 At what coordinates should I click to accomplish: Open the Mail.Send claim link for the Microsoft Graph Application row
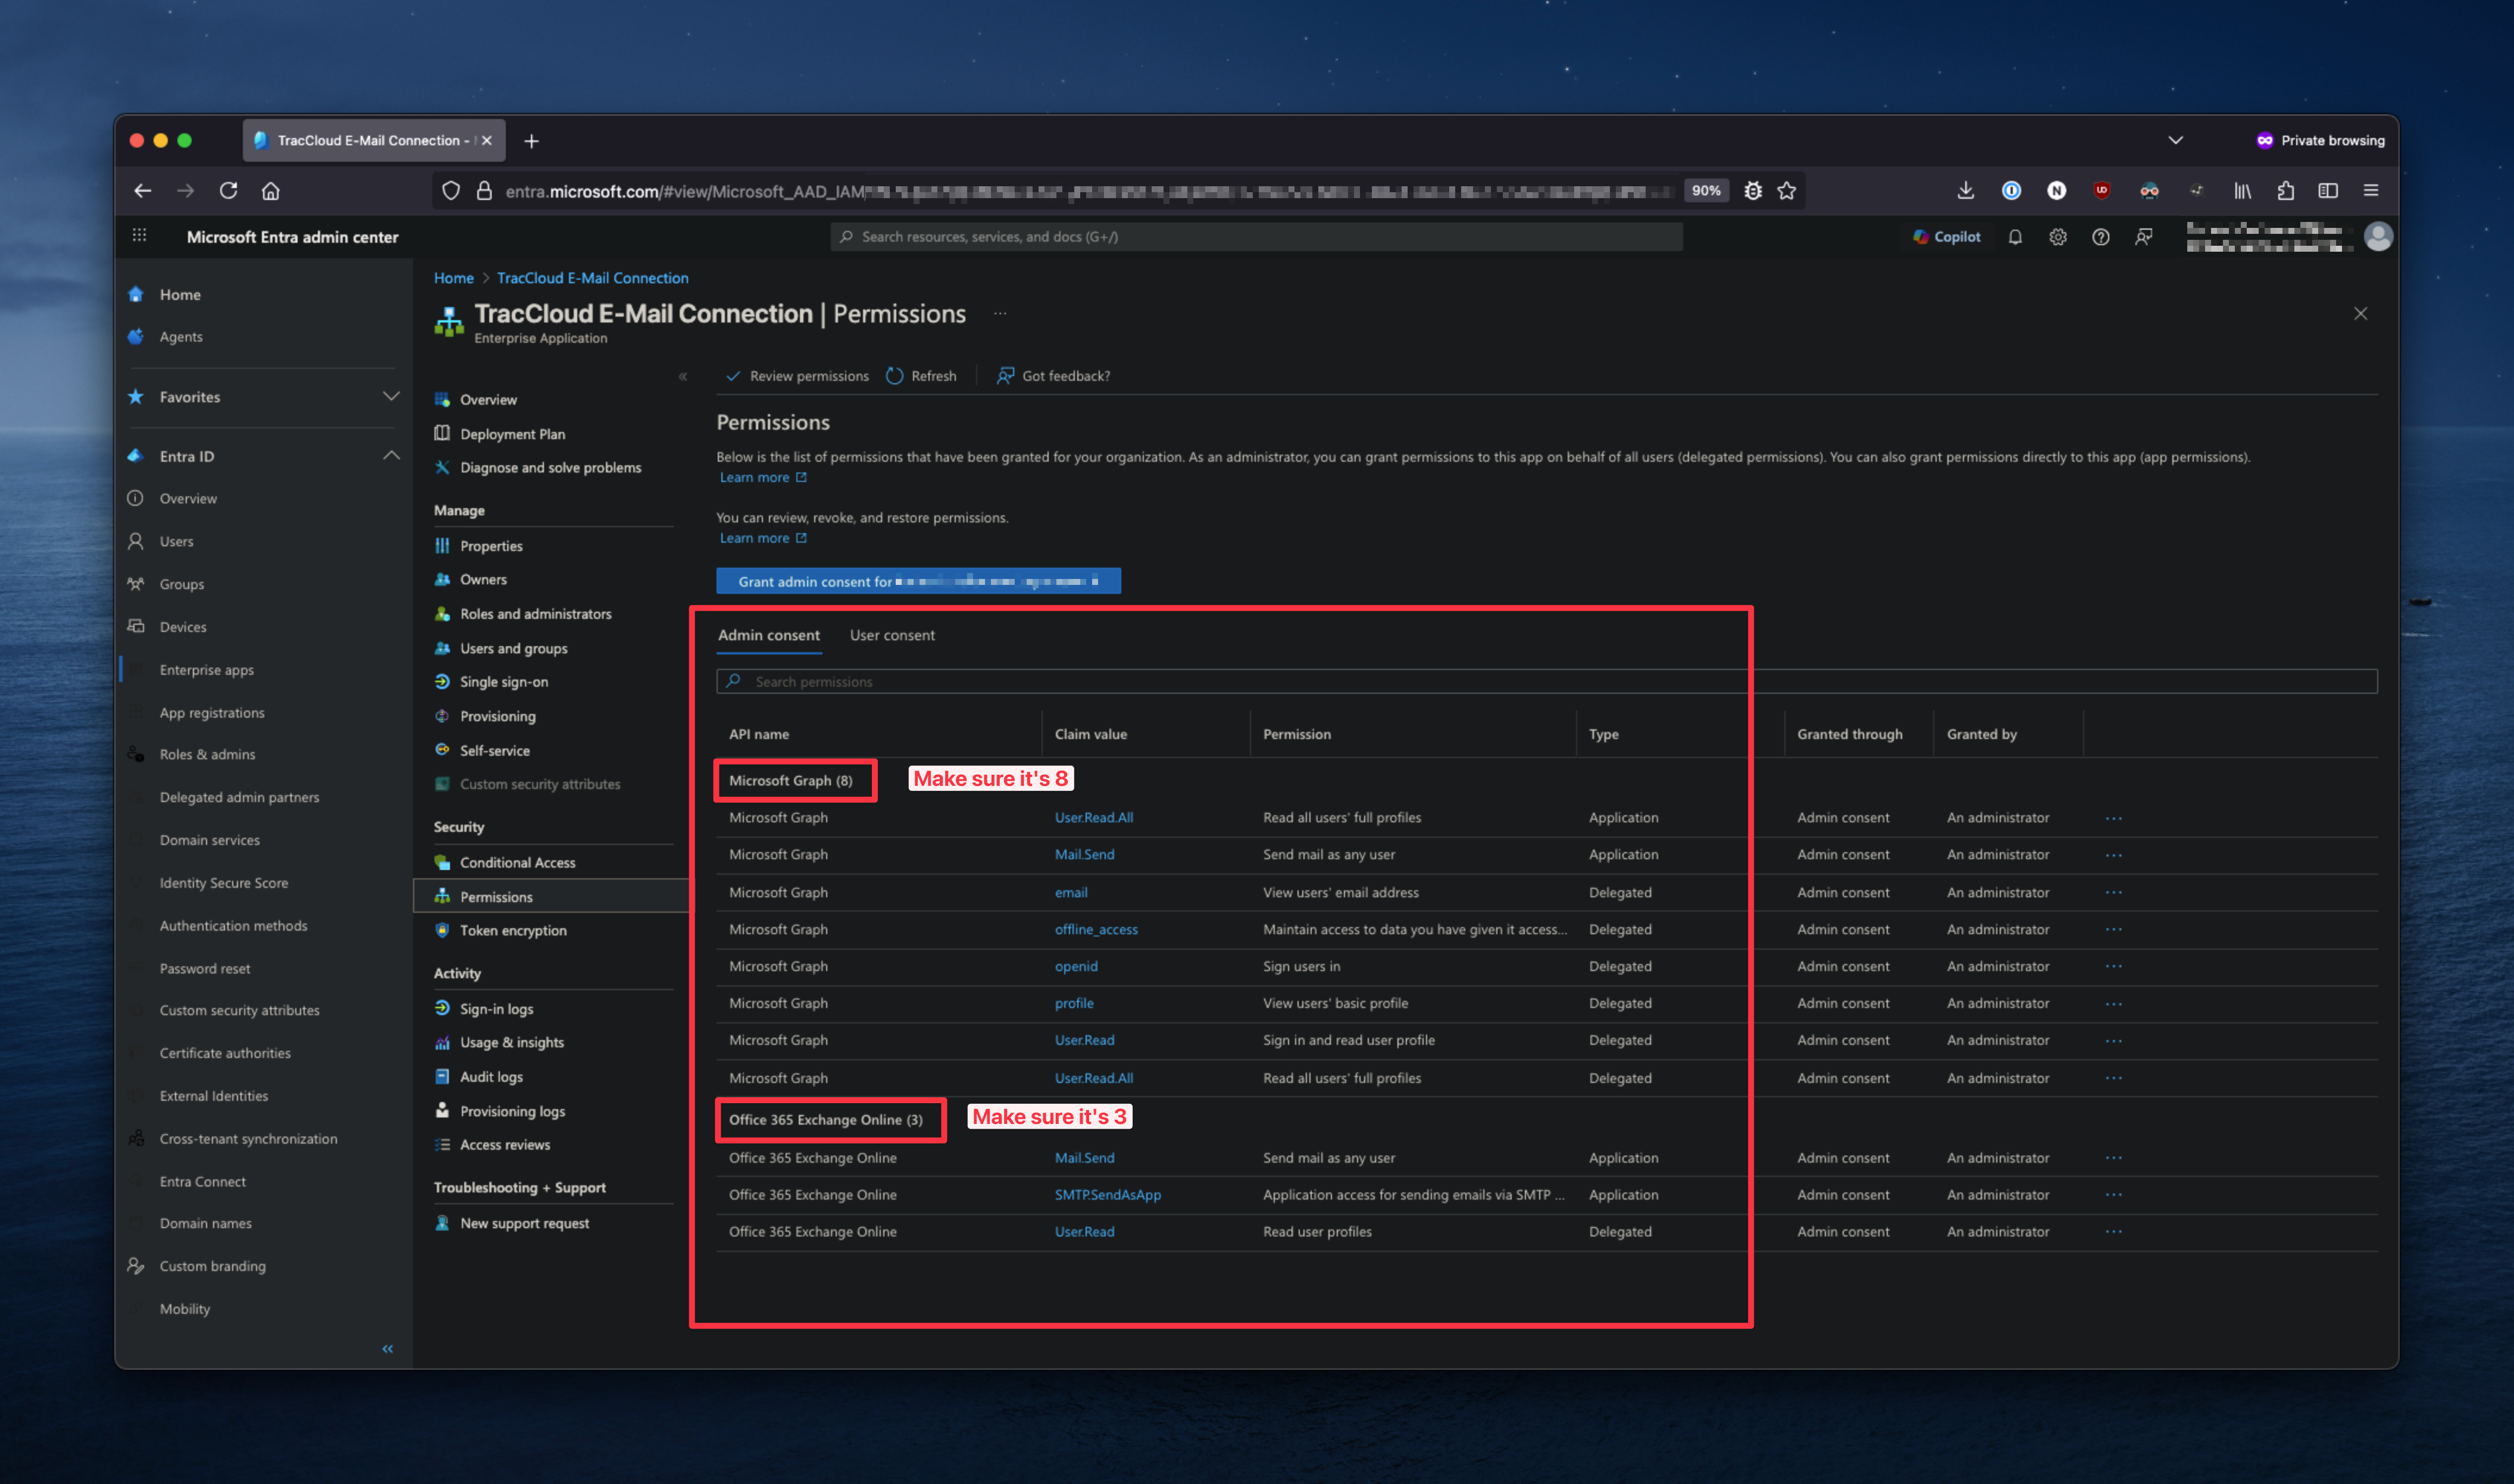pos(1084,855)
